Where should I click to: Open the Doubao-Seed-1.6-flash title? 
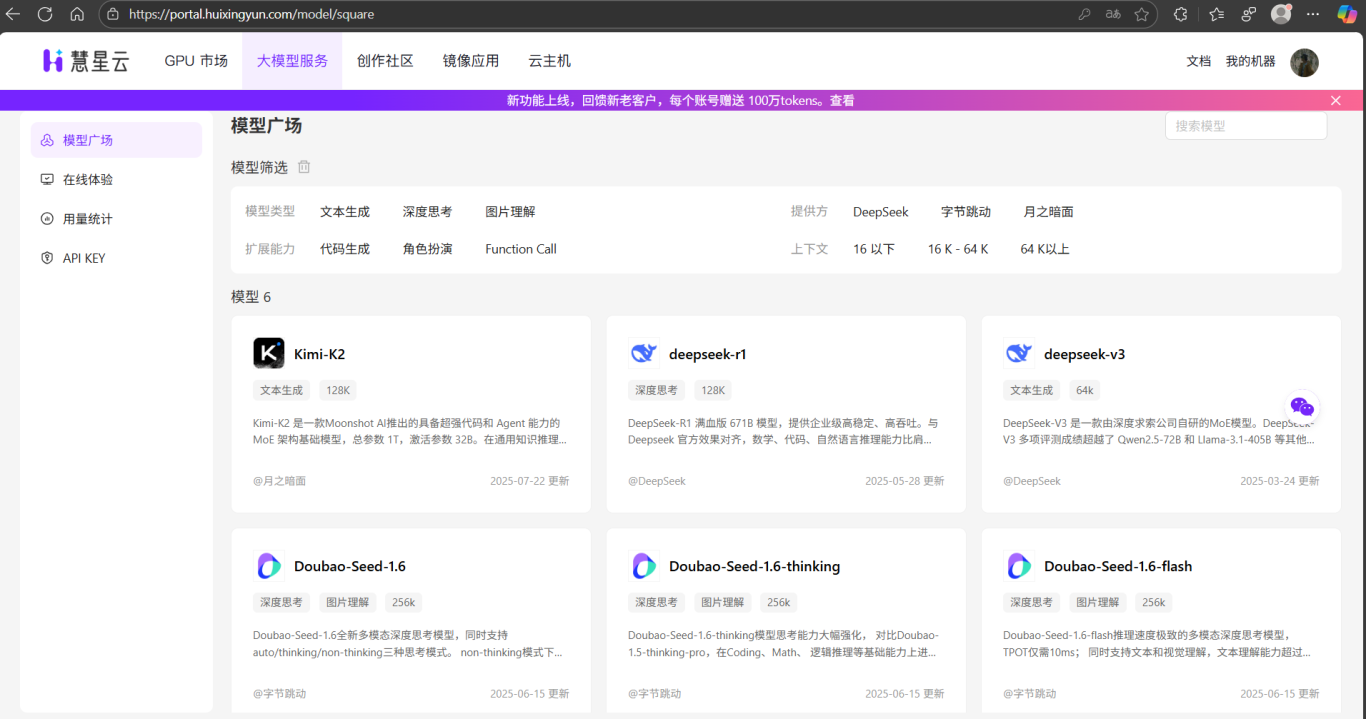click(x=1118, y=566)
